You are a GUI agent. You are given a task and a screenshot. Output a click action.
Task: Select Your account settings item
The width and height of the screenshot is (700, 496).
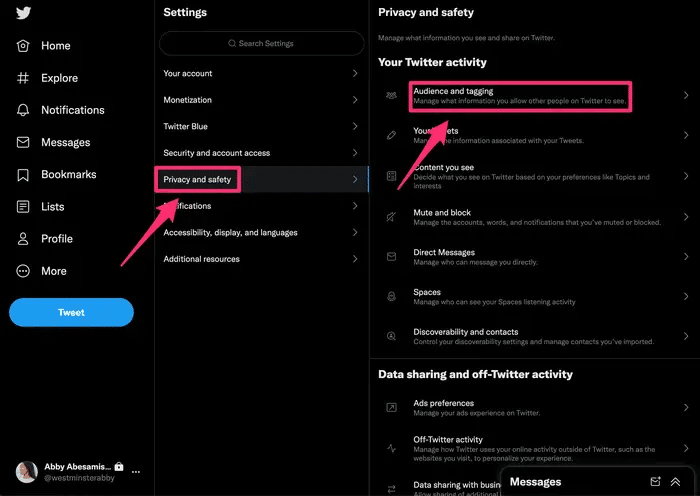point(262,73)
